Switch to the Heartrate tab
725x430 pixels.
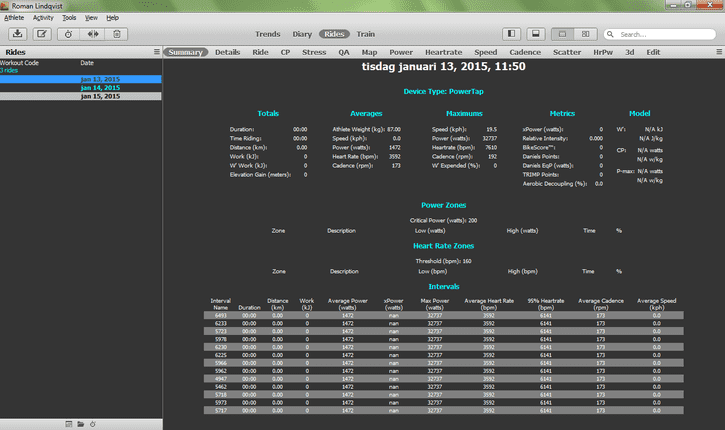click(443, 52)
